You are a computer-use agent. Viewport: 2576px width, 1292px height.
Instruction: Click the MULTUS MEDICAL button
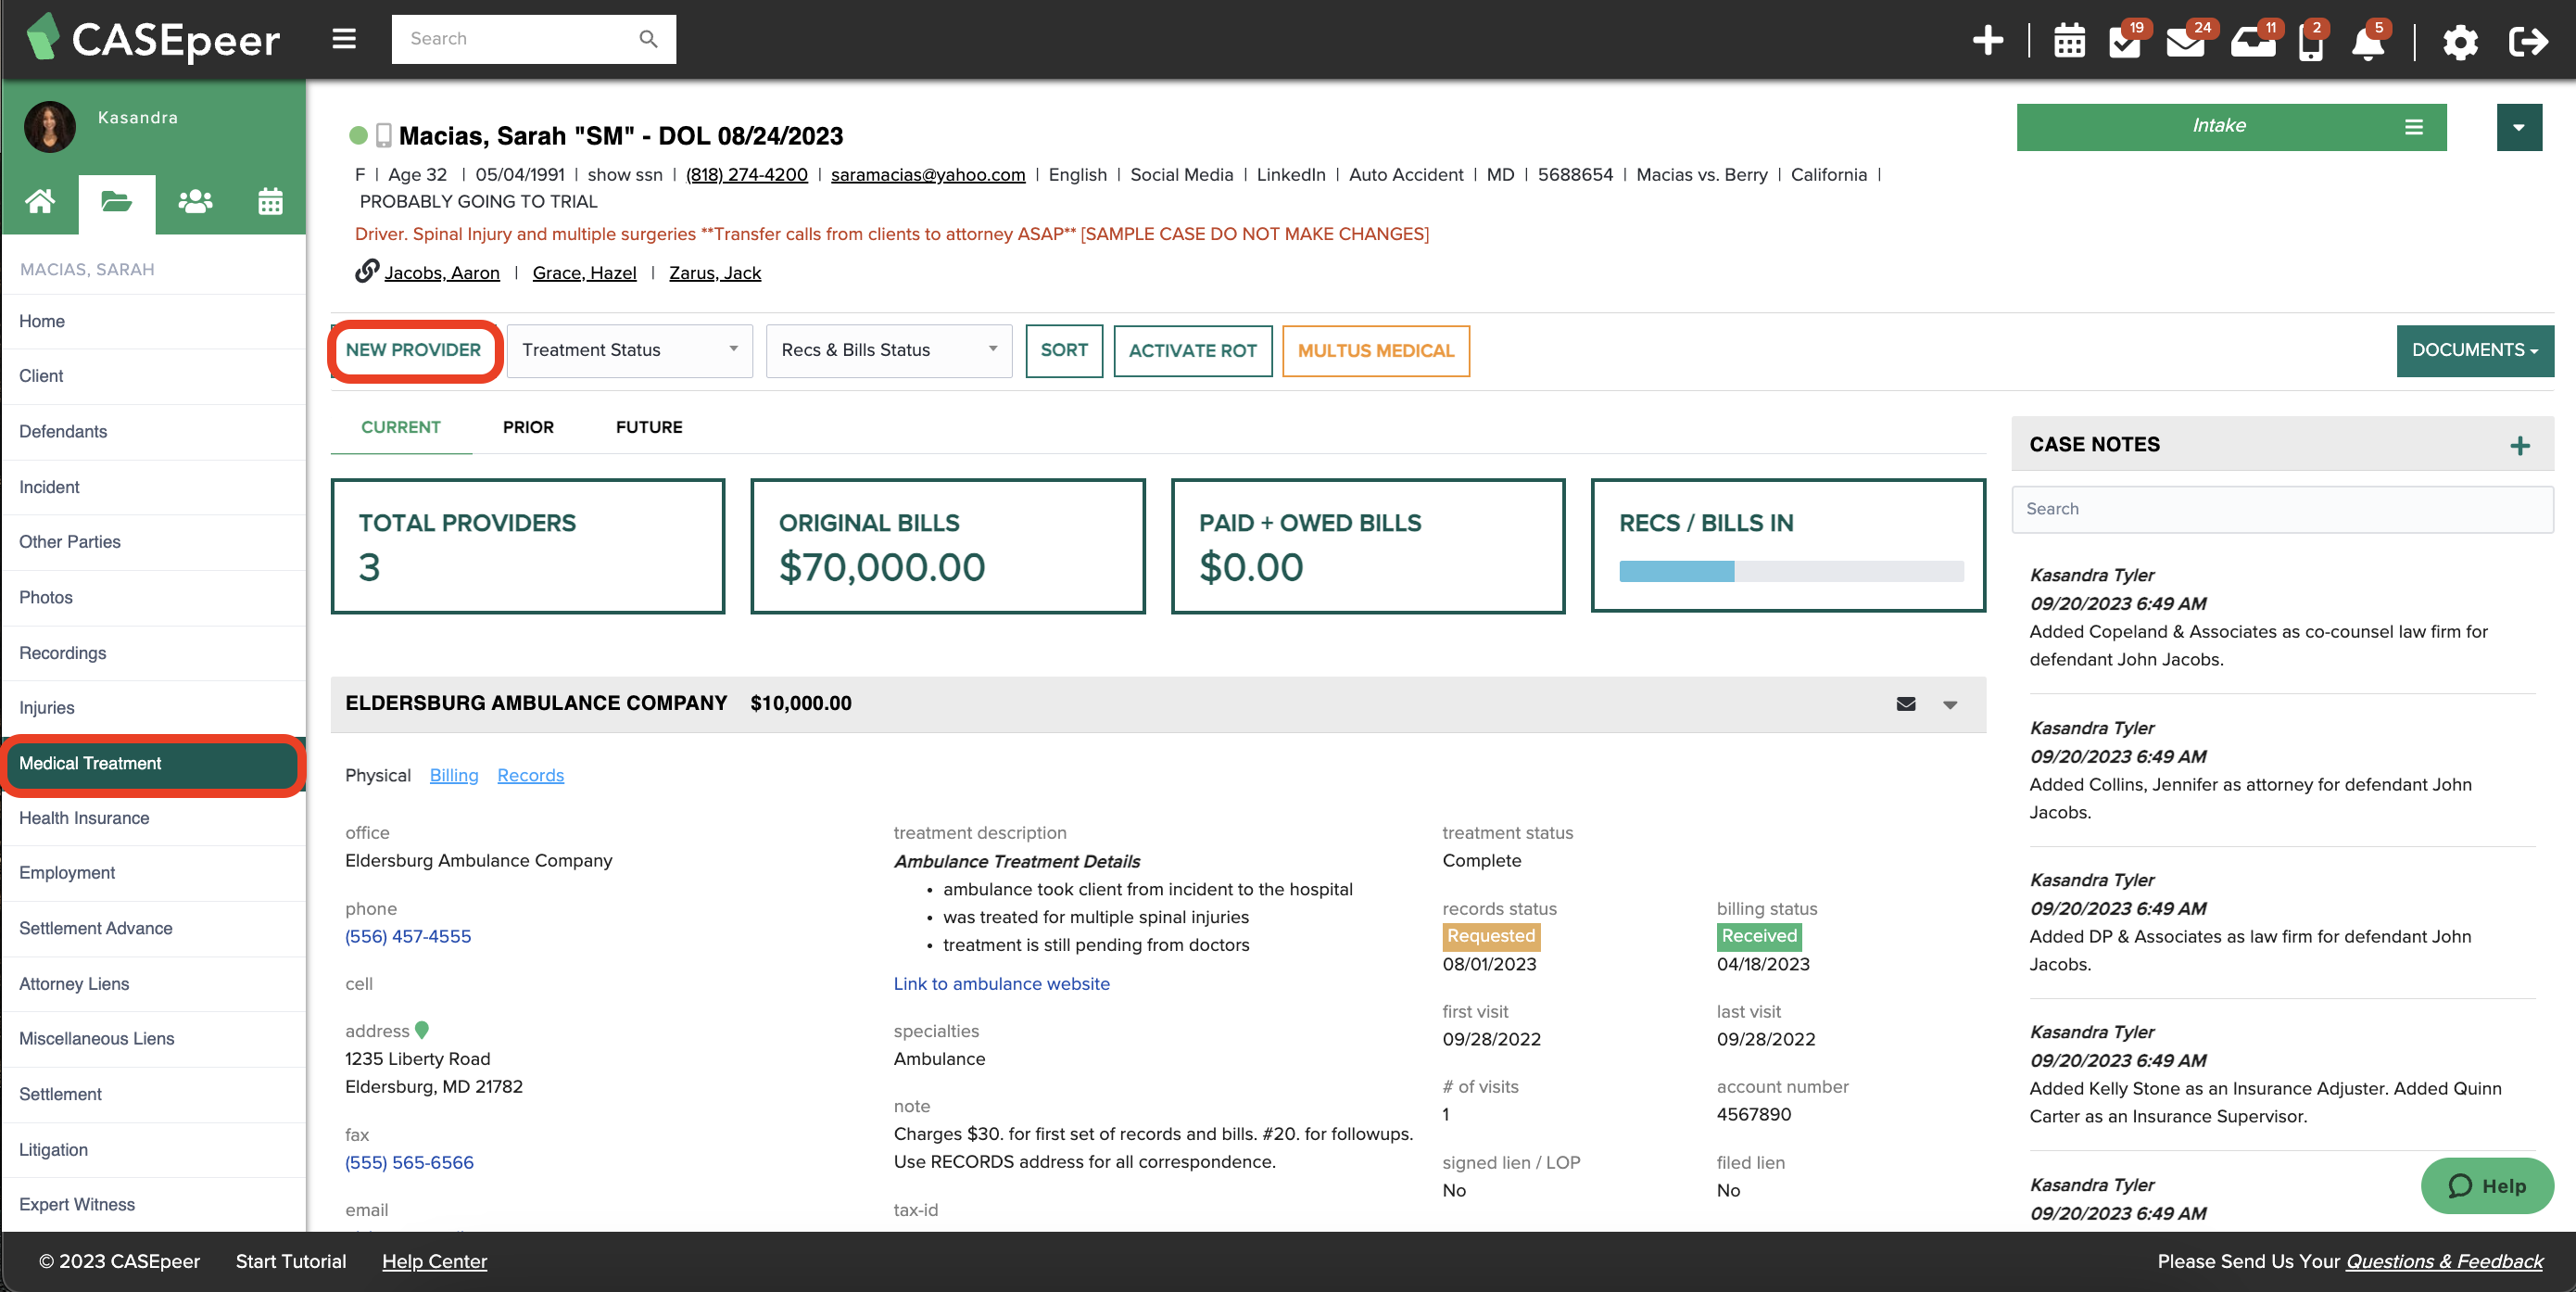tap(1375, 351)
